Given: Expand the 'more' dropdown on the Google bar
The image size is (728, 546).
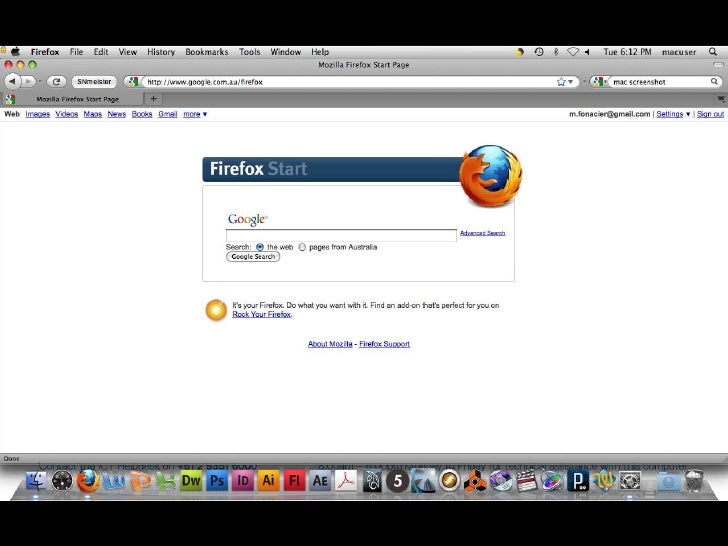Looking at the screenshot, I should click(195, 114).
